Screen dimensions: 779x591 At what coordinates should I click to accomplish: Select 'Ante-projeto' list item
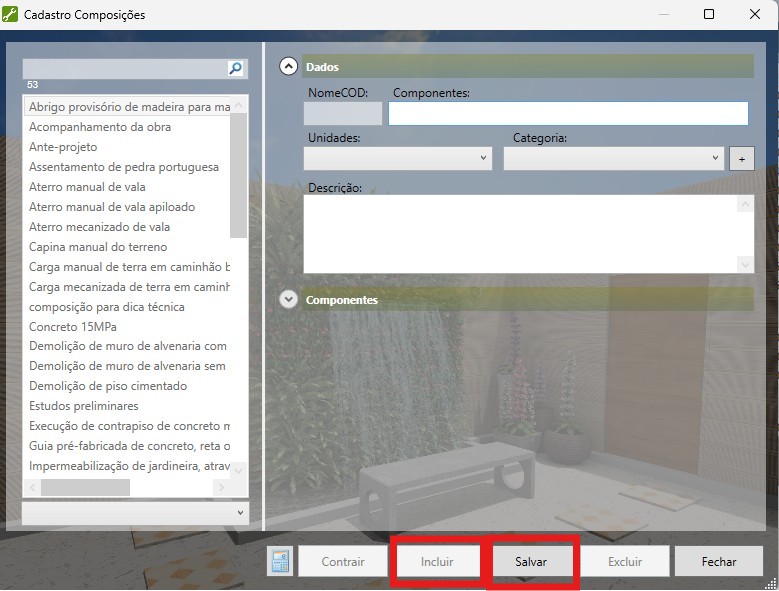click(x=127, y=147)
